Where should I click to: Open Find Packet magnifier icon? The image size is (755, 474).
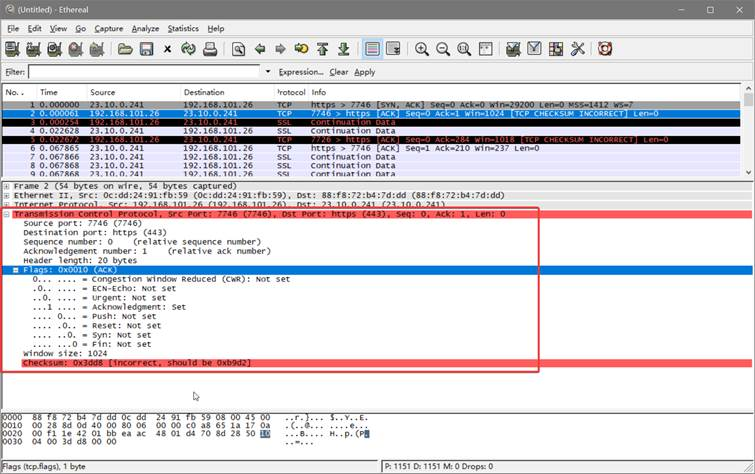pos(238,49)
